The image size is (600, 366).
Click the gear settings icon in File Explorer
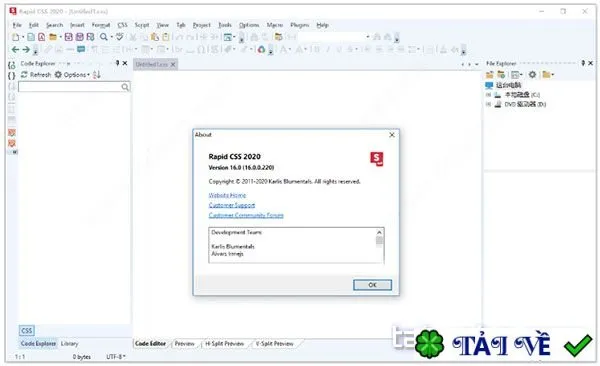(x=532, y=74)
